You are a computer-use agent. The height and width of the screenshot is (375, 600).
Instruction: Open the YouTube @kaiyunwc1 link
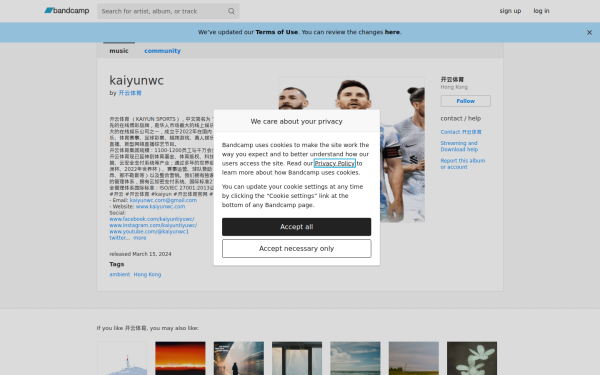pyautogui.click(x=149, y=232)
